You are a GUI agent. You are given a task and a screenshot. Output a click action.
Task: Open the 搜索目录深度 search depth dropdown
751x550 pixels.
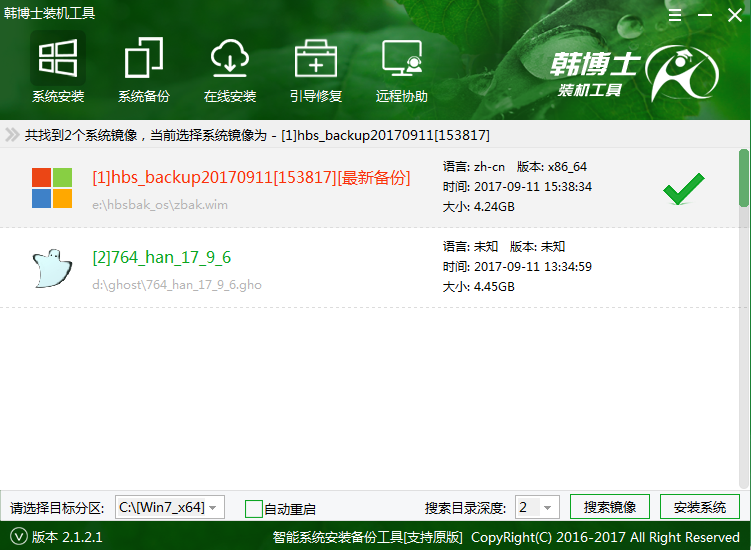coord(547,507)
